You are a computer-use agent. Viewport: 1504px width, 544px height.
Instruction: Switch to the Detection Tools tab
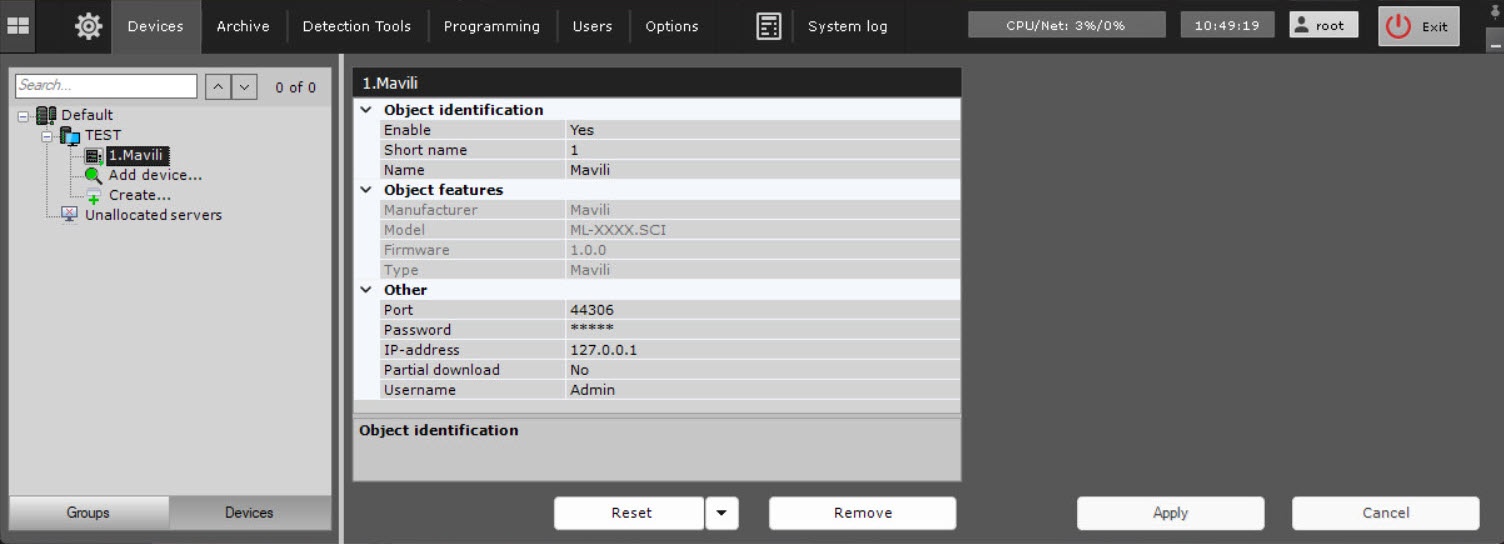(356, 27)
